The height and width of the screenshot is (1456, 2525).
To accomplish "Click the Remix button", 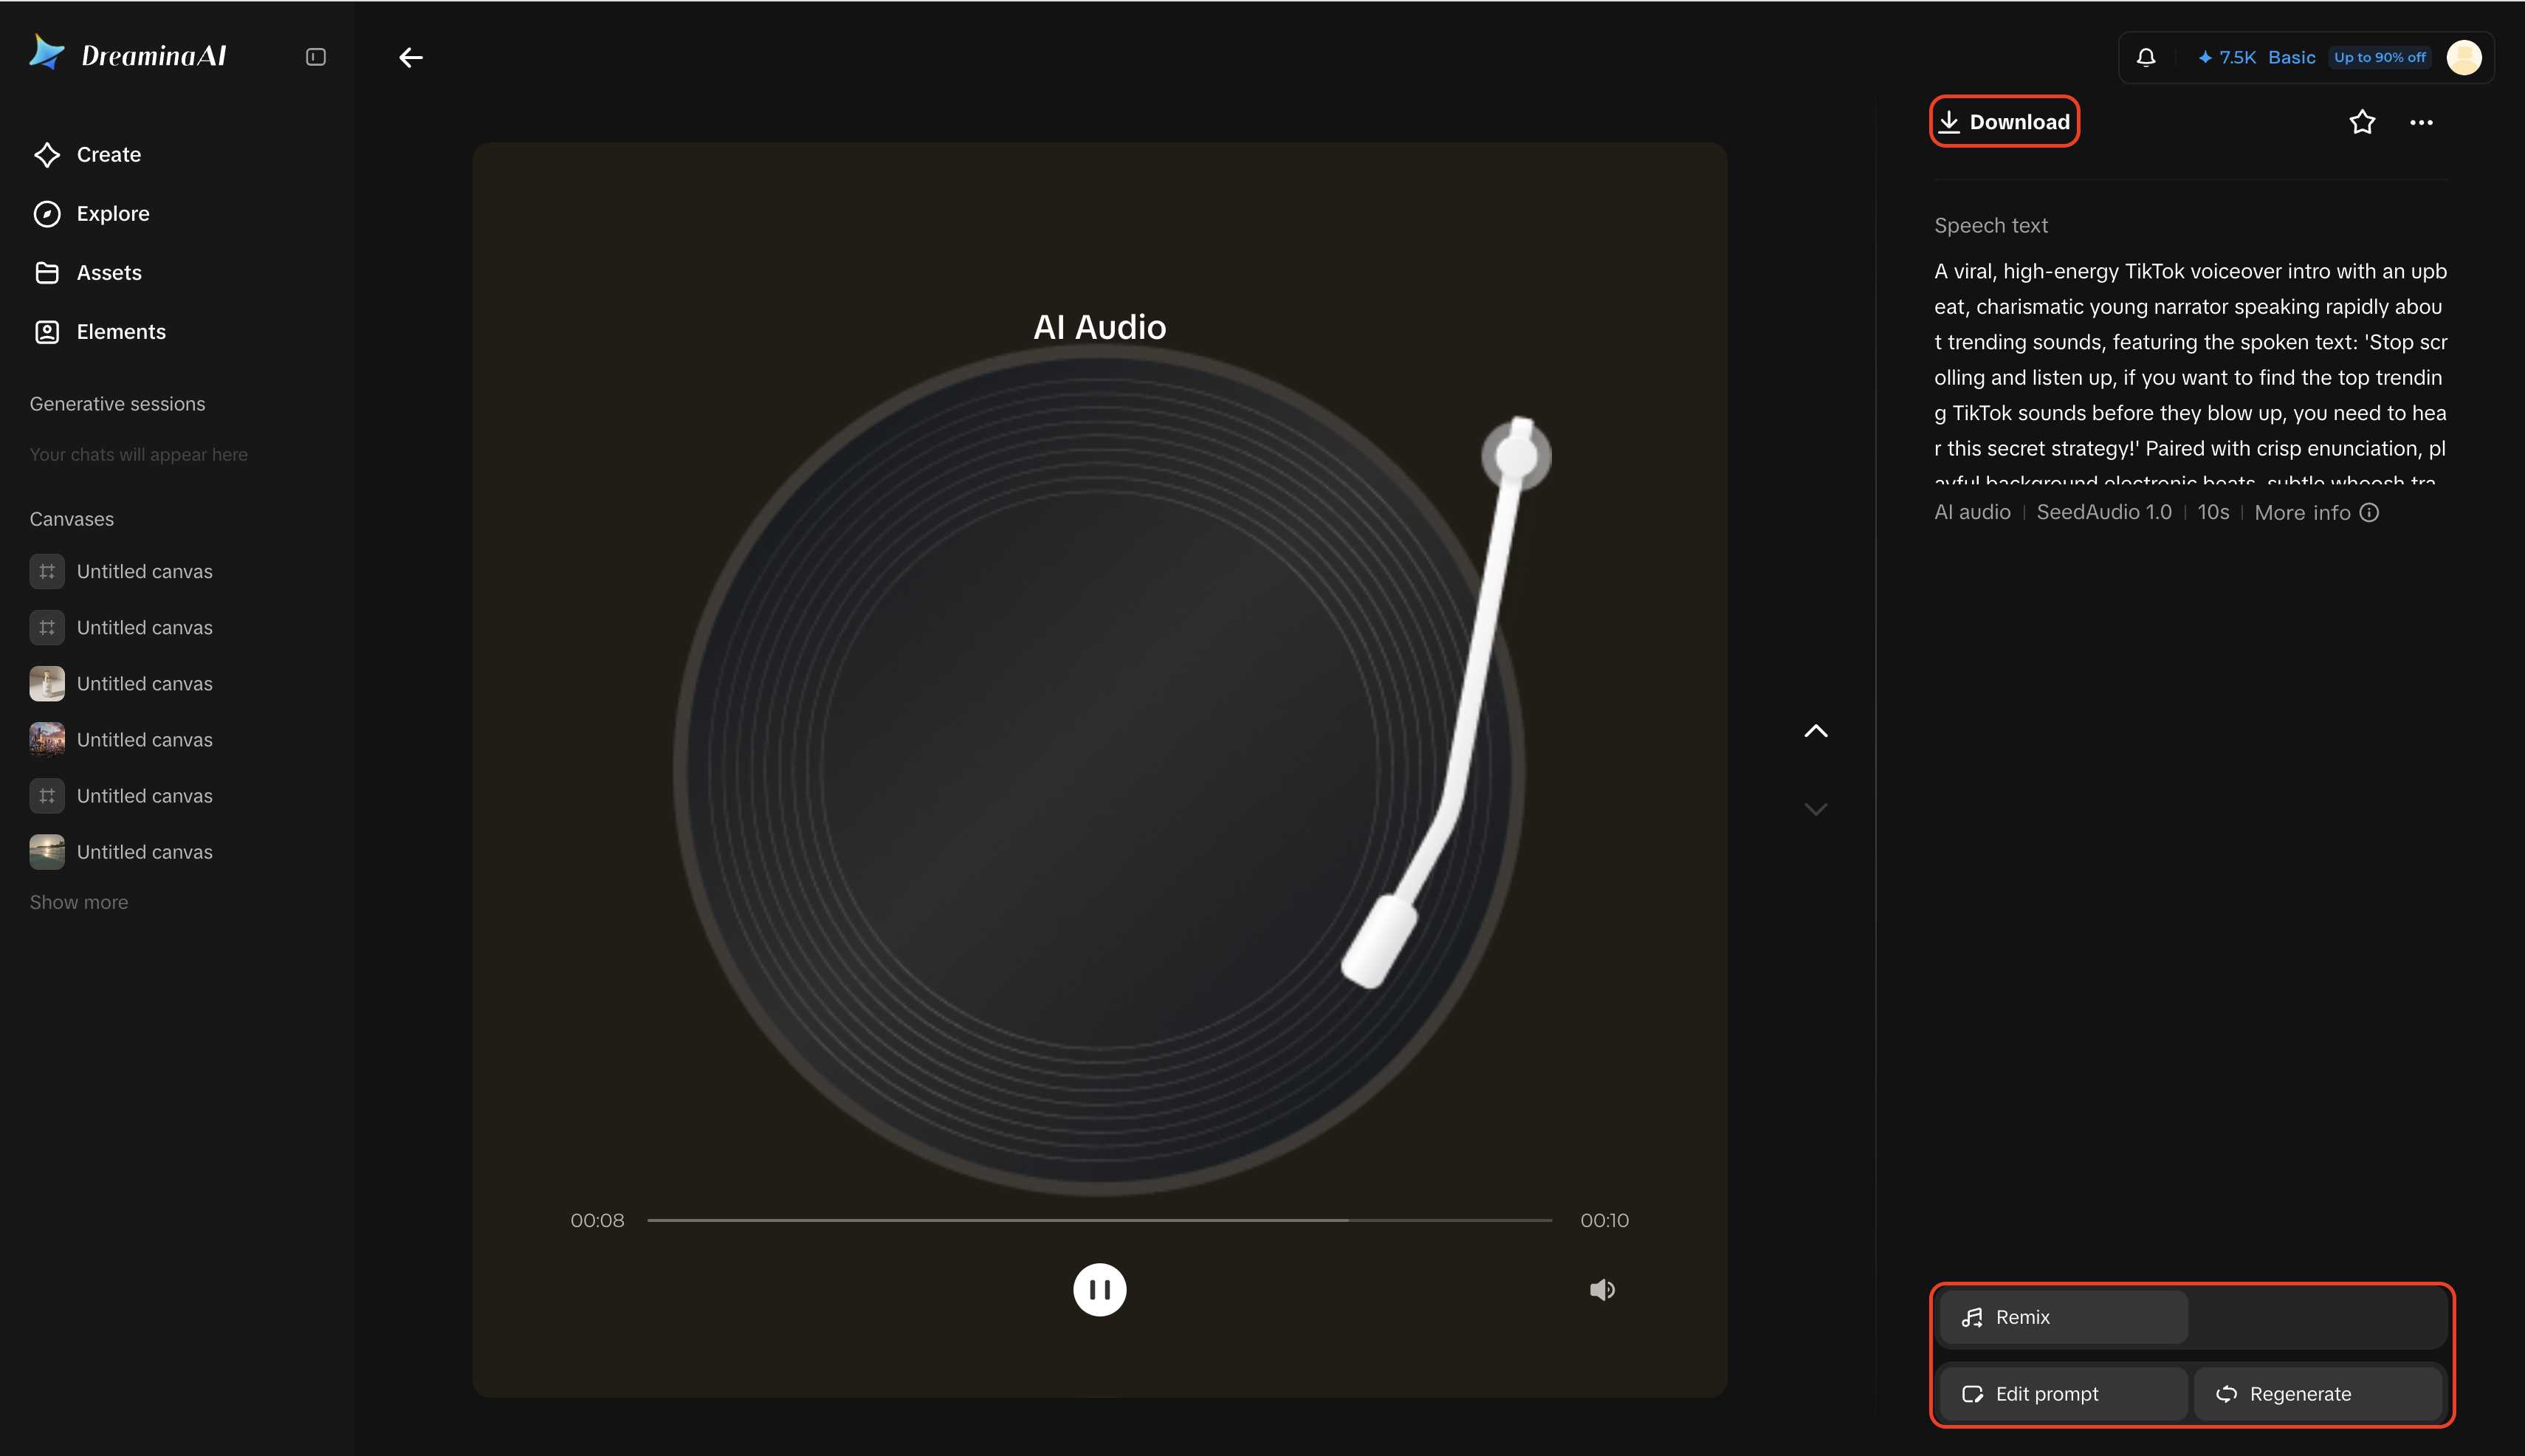I will [x=2063, y=1317].
